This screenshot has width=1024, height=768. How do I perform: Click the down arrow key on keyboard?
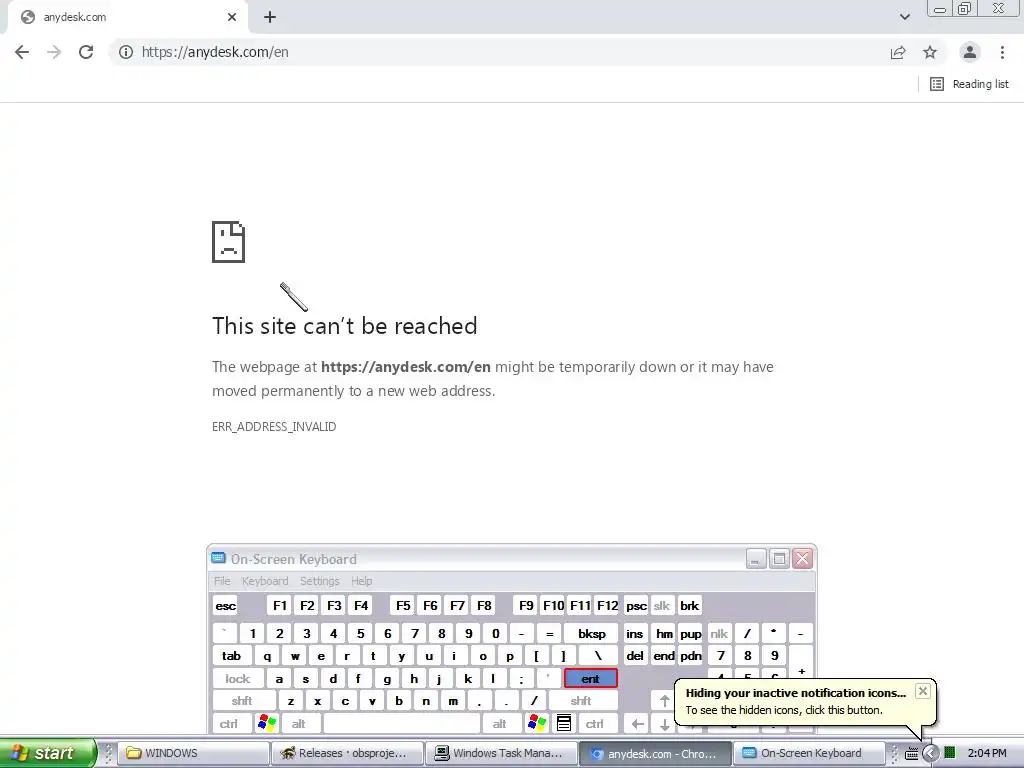click(664, 724)
